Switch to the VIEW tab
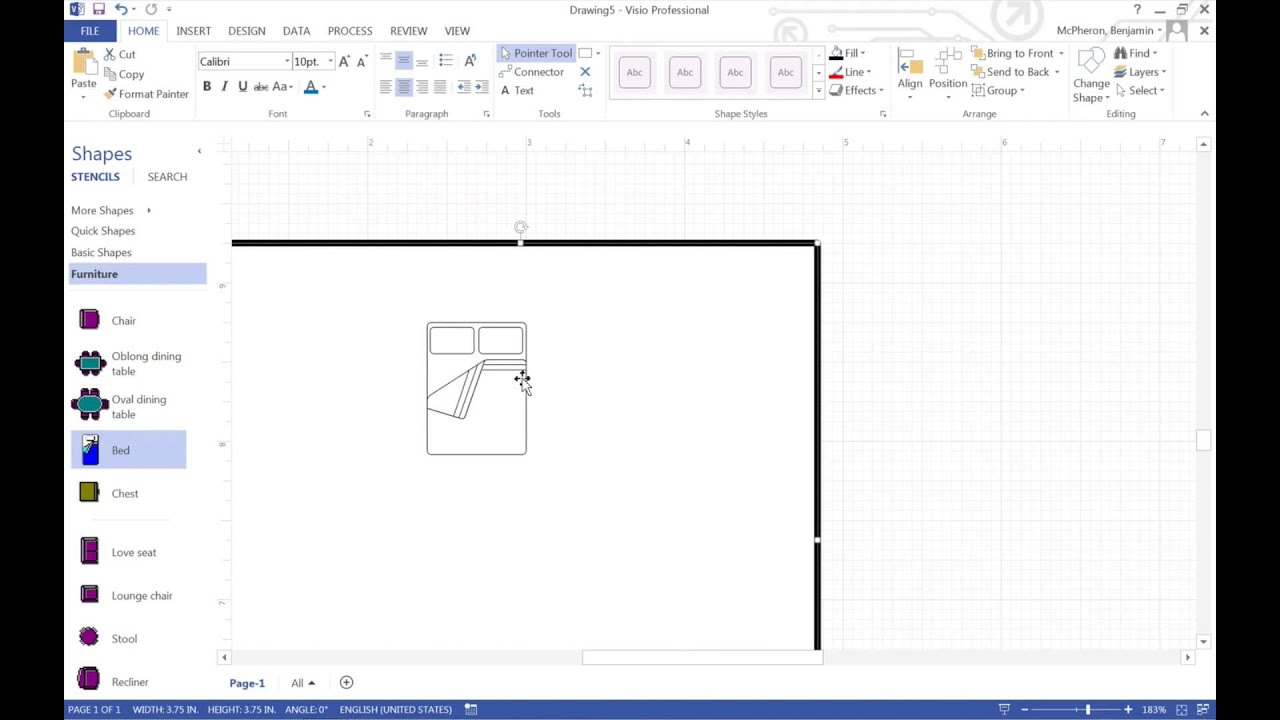Viewport: 1280px width, 720px height. (457, 31)
